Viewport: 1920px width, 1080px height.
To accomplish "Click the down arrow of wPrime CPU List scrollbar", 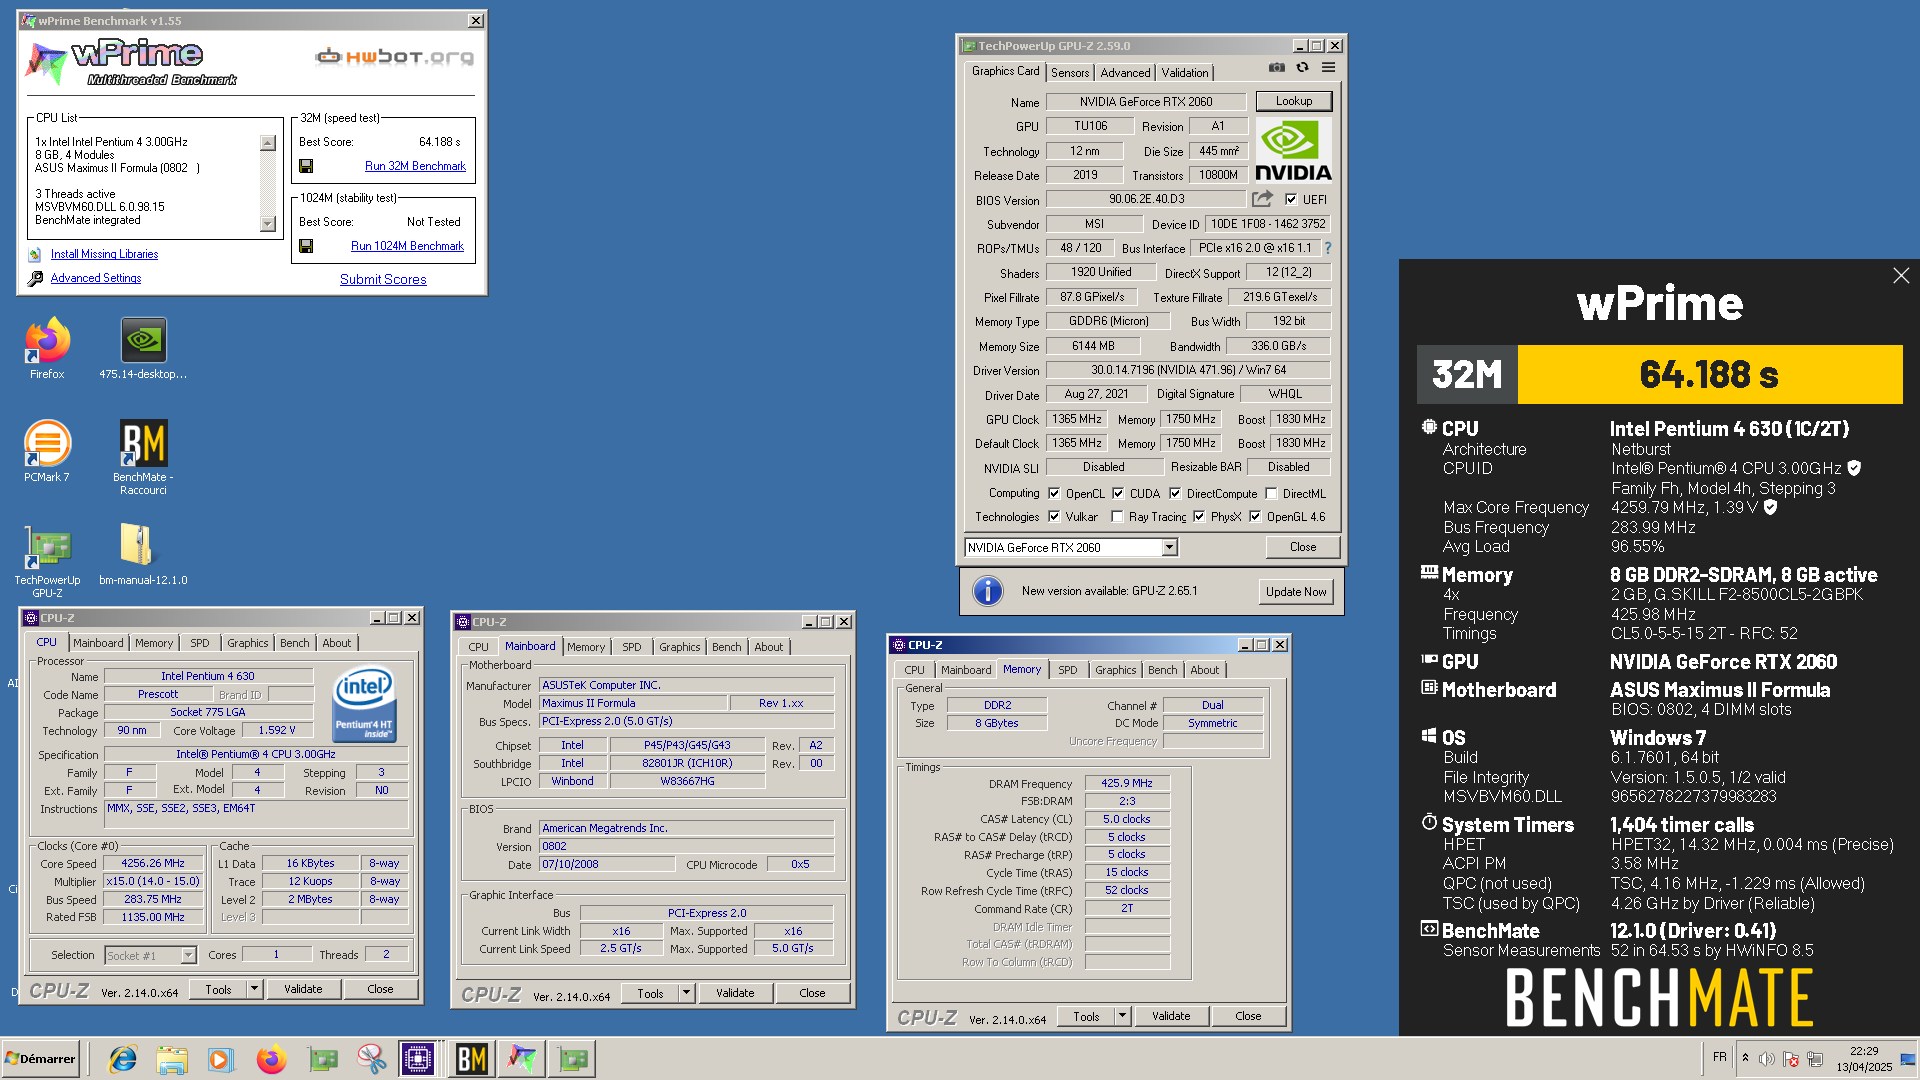I will tap(267, 224).
